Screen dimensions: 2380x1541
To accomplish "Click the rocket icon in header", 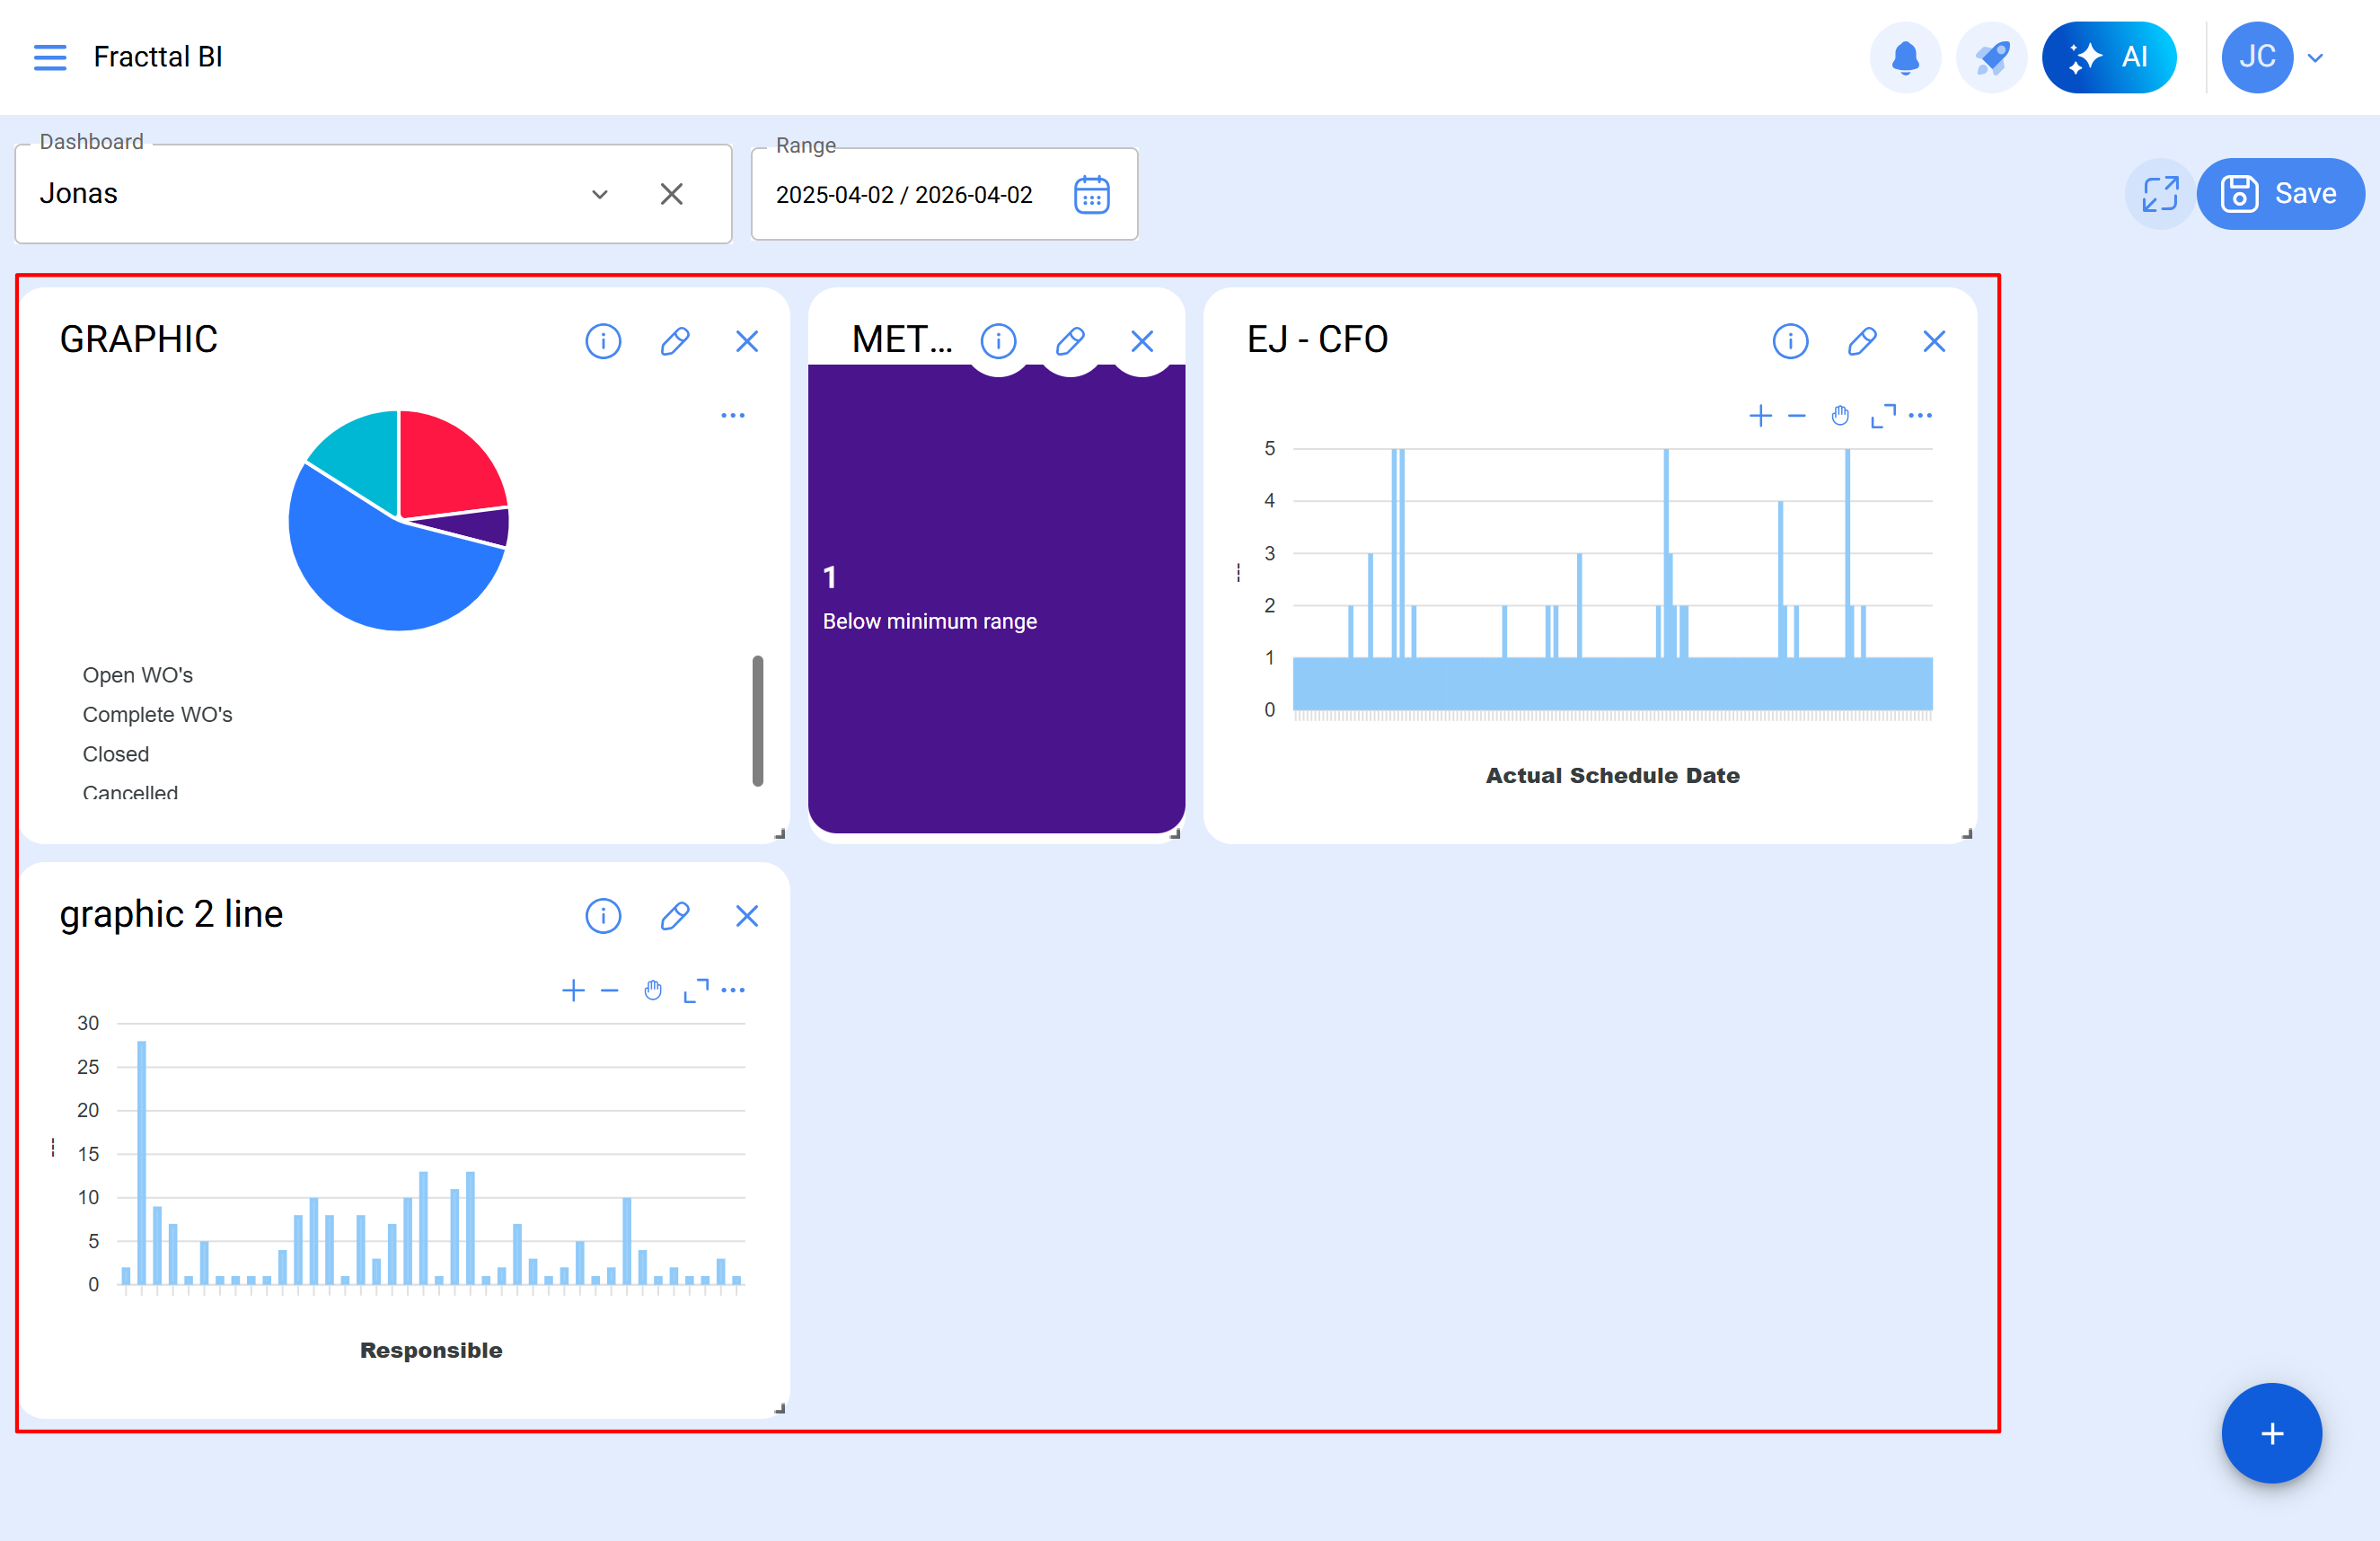I will 1990,57.
